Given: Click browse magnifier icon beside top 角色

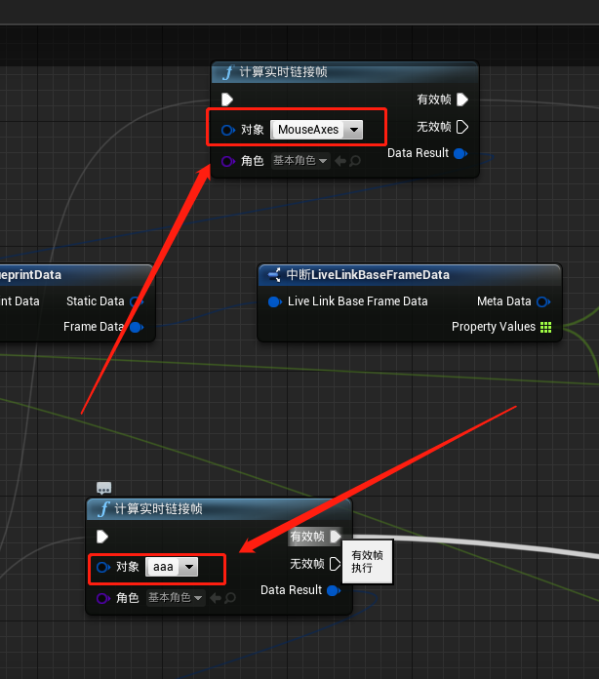Looking at the screenshot, I should point(355,161).
